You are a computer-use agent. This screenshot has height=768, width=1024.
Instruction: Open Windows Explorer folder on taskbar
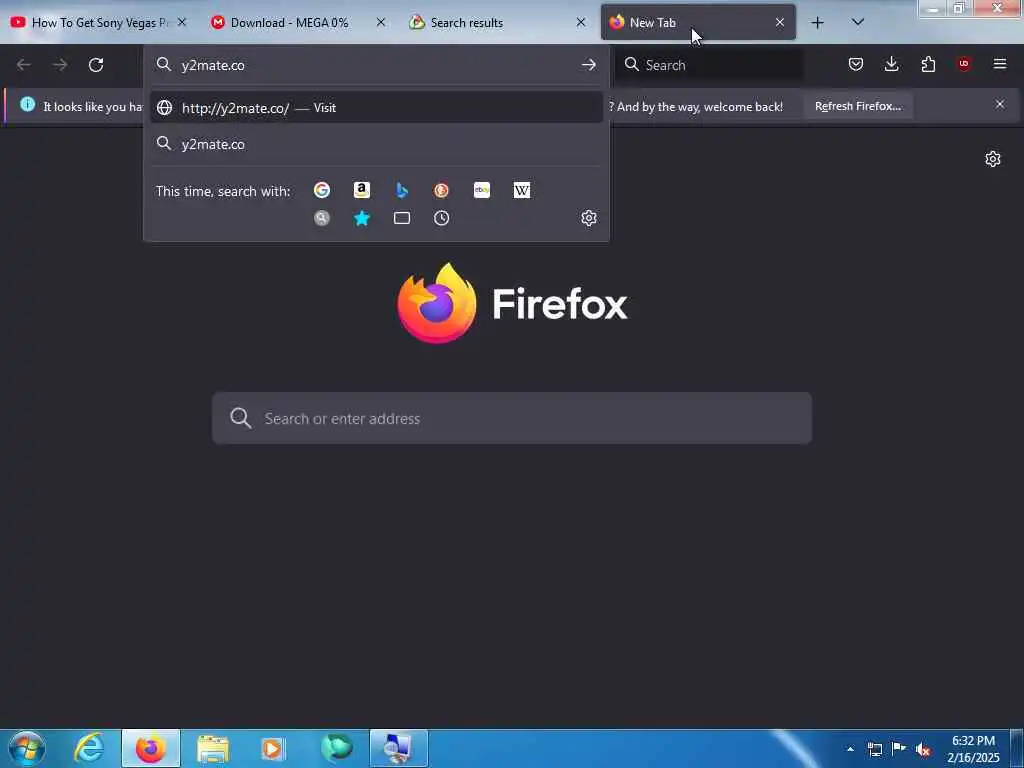coord(213,748)
